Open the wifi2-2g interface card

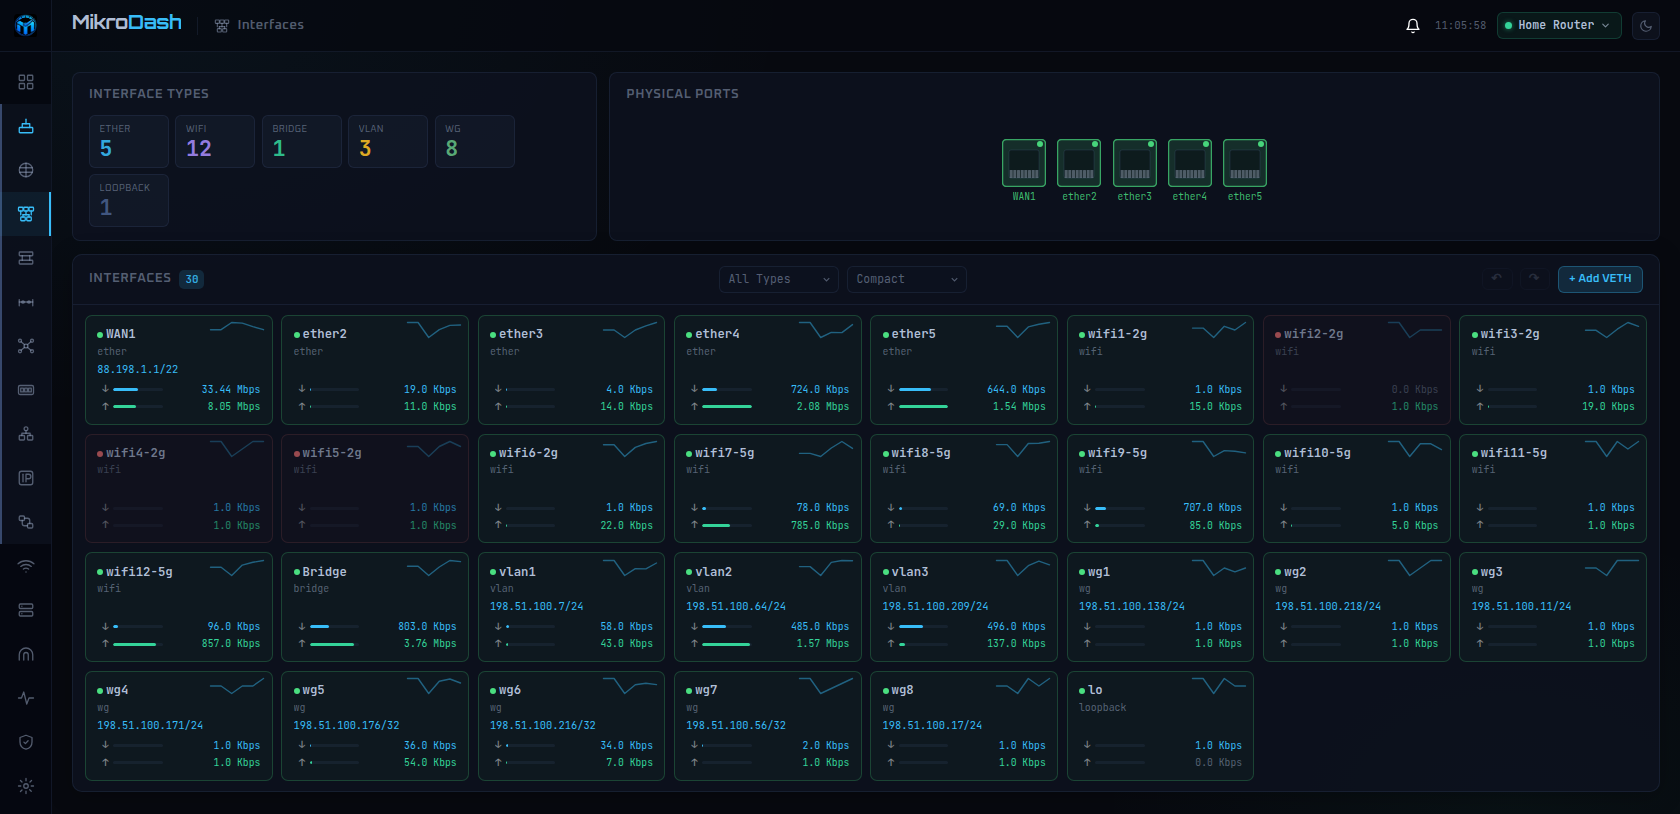[1357, 370]
